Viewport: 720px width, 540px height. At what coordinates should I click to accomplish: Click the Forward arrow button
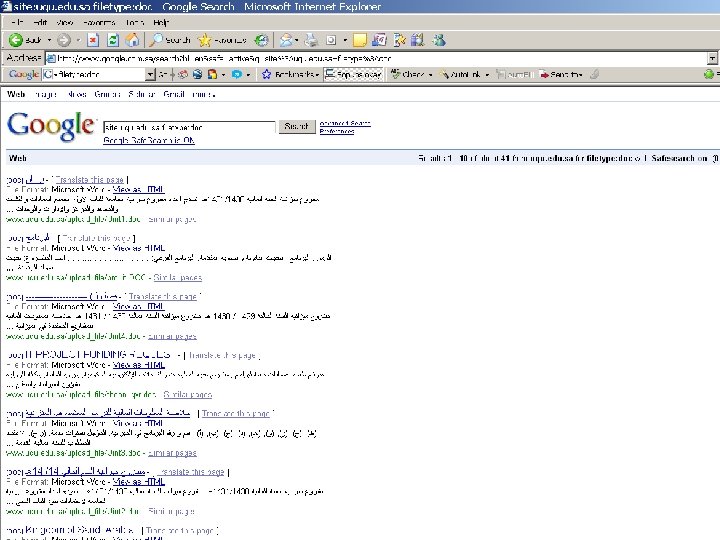(63, 40)
